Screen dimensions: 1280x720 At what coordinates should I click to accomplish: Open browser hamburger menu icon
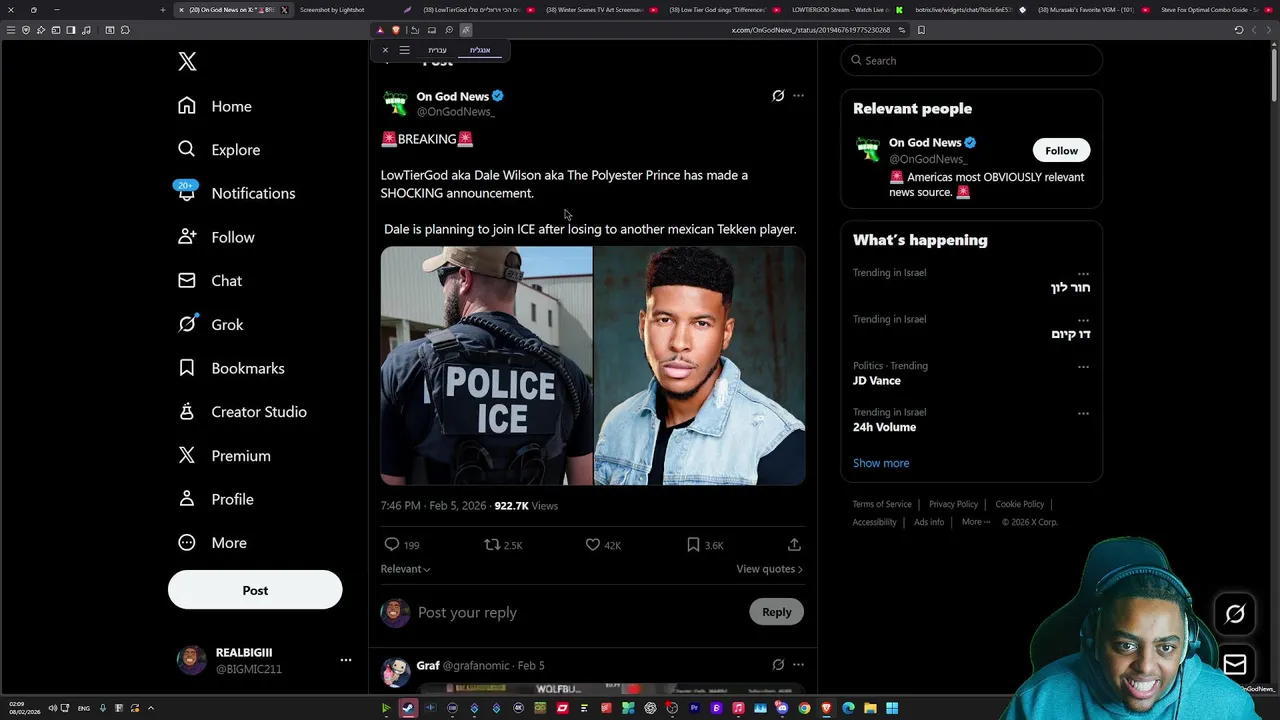point(11,30)
